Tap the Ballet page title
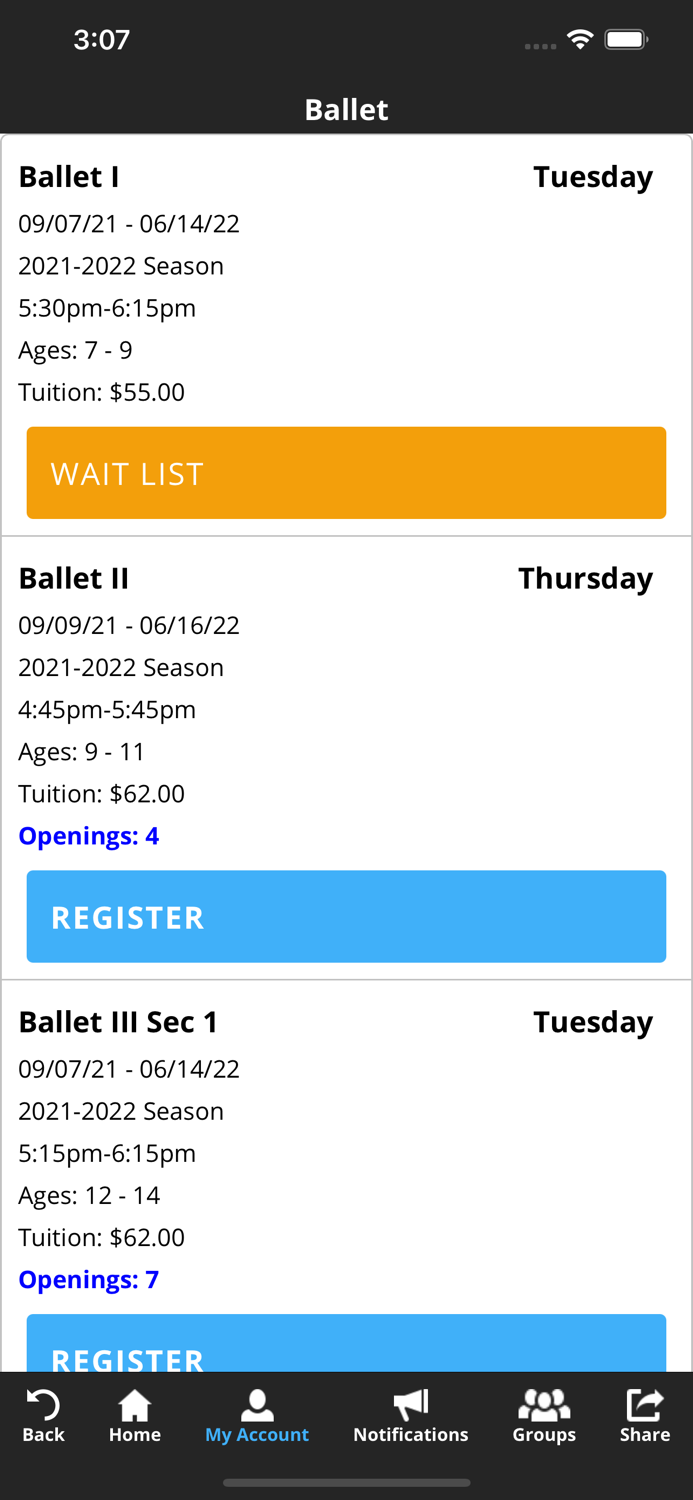This screenshot has width=693, height=1500. [346, 110]
